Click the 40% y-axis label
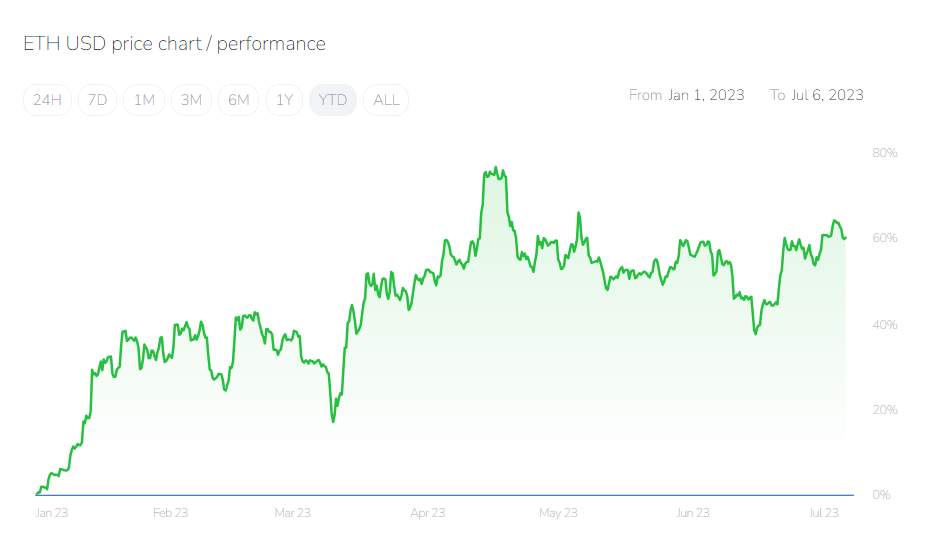929x554 pixels. (x=885, y=325)
